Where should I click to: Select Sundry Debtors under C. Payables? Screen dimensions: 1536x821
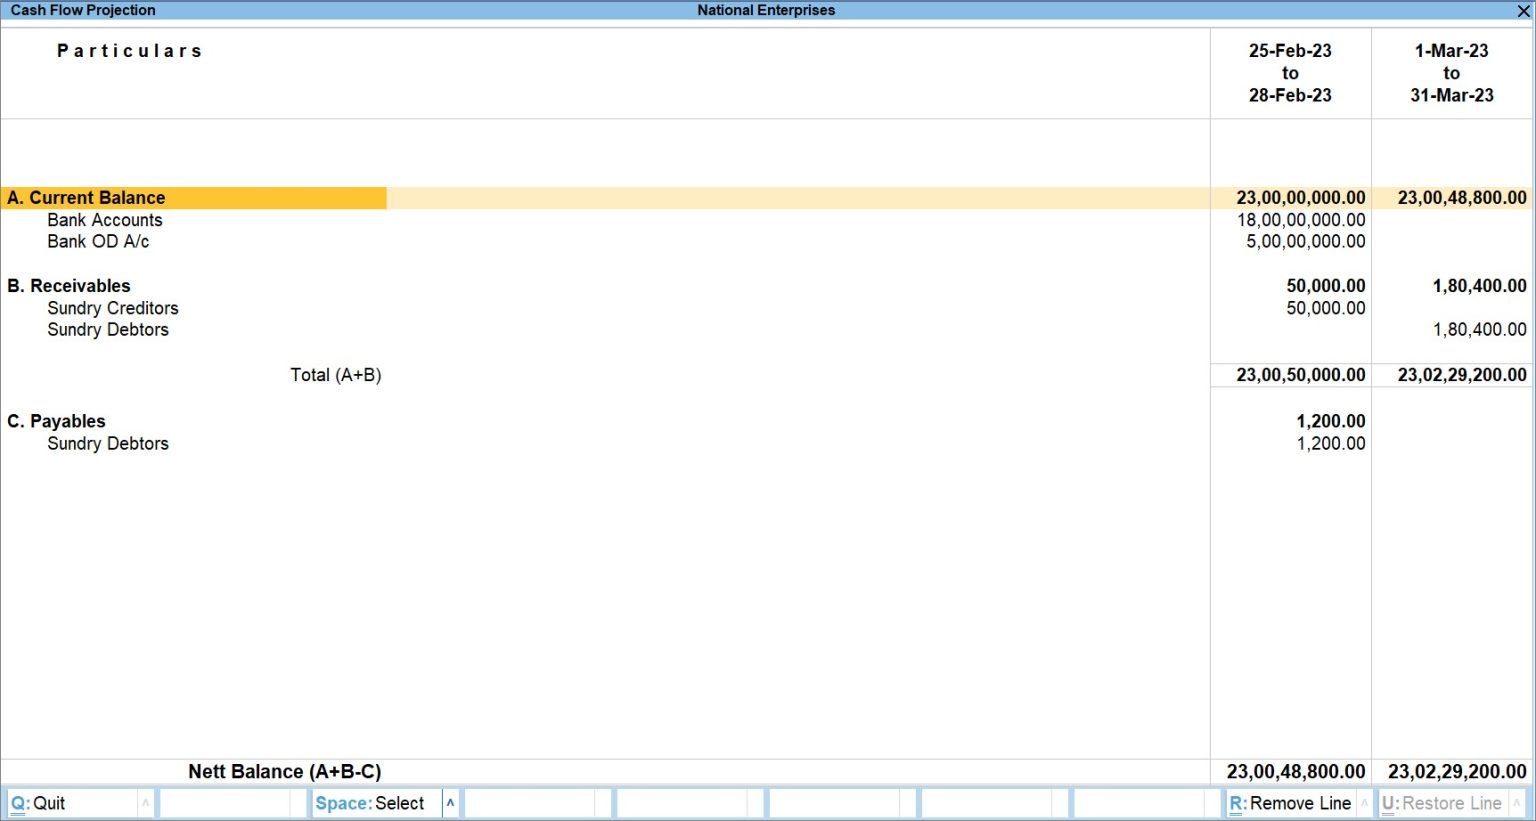click(108, 443)
